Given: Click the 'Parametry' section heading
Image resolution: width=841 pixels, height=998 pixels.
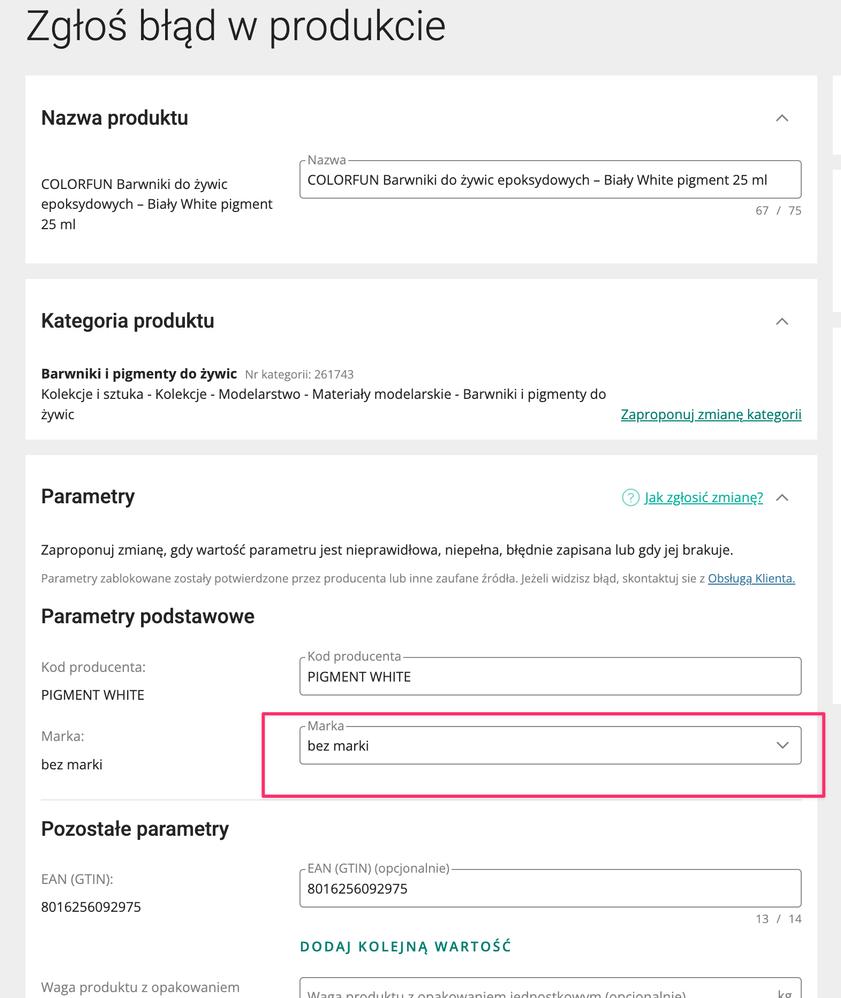Looking at the screenshot, I should pos(88,497).
